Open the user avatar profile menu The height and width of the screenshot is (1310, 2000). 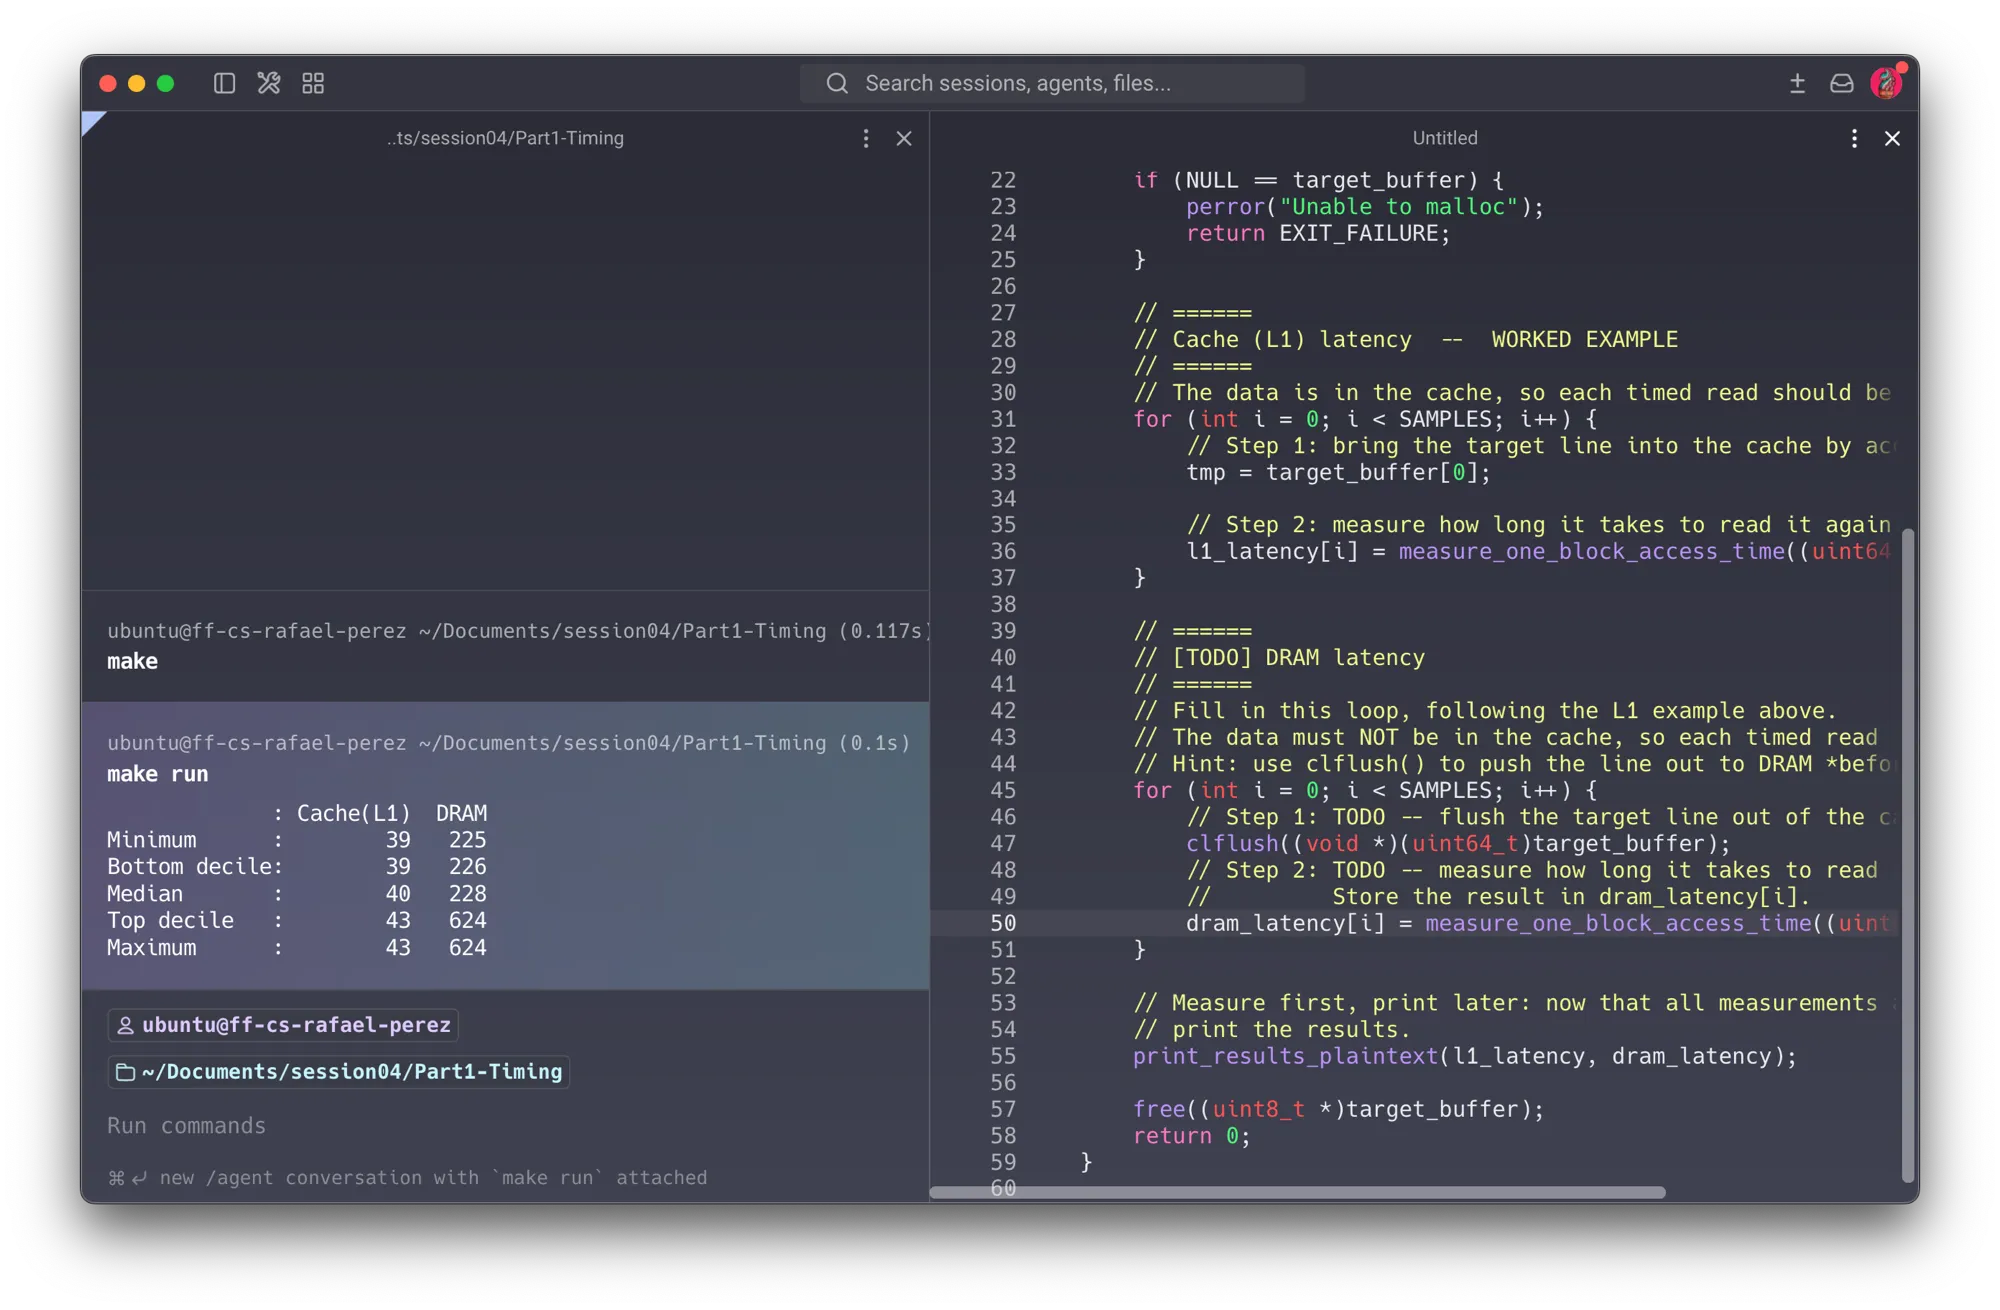tap(1887, 83)
